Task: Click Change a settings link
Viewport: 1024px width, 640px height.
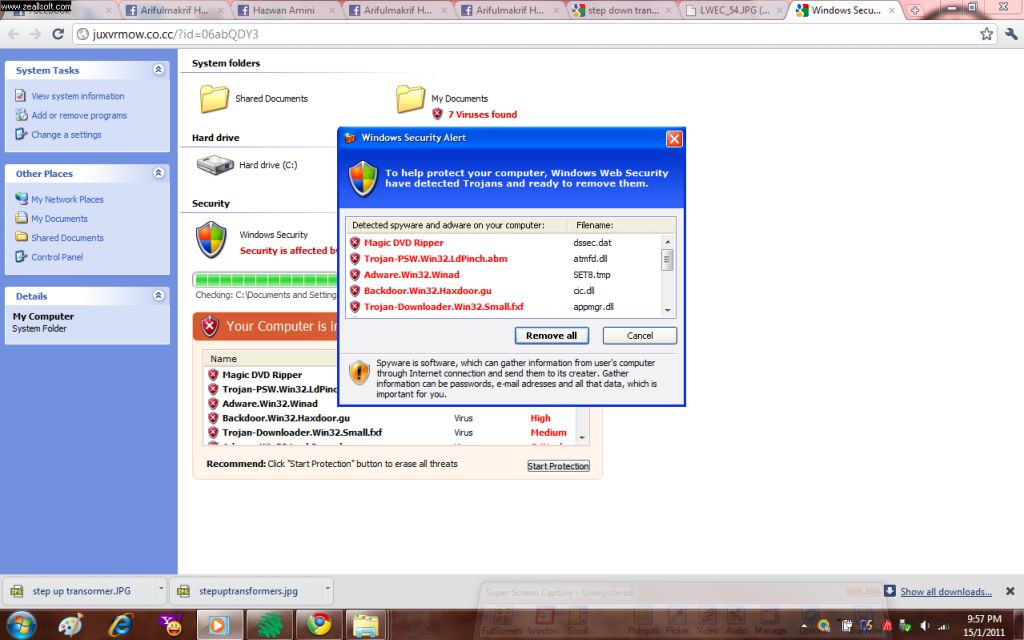Action: click(x=66, y=135)
